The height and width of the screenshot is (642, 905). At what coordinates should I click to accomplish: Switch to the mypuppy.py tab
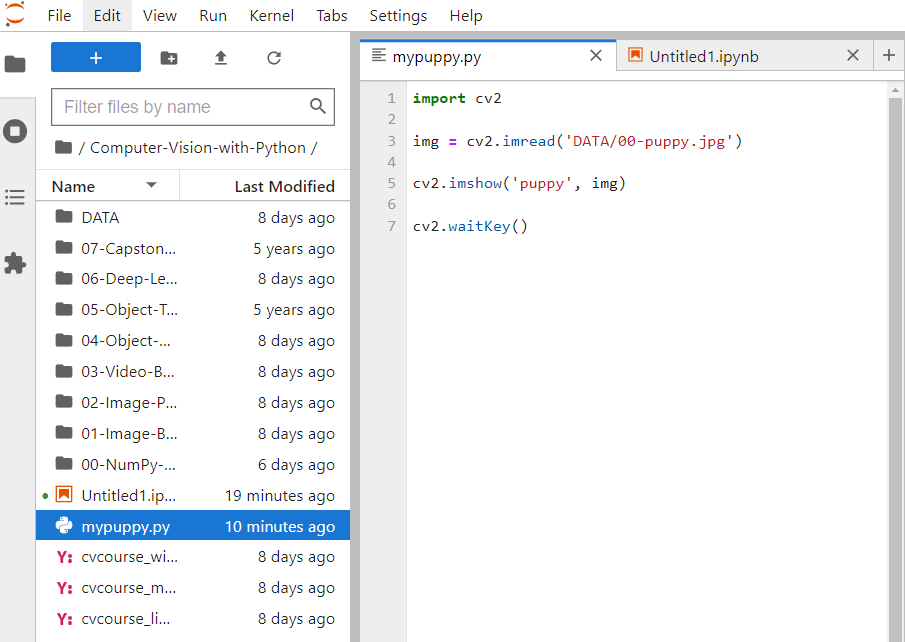(488, 56)
